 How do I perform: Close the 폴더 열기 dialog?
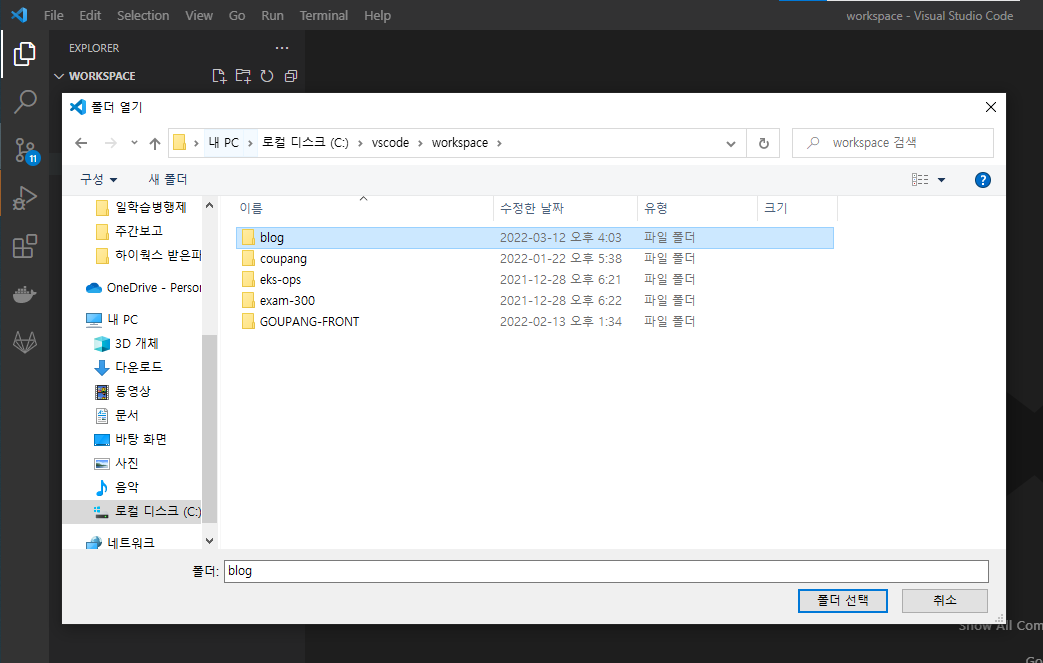(990, 107)
